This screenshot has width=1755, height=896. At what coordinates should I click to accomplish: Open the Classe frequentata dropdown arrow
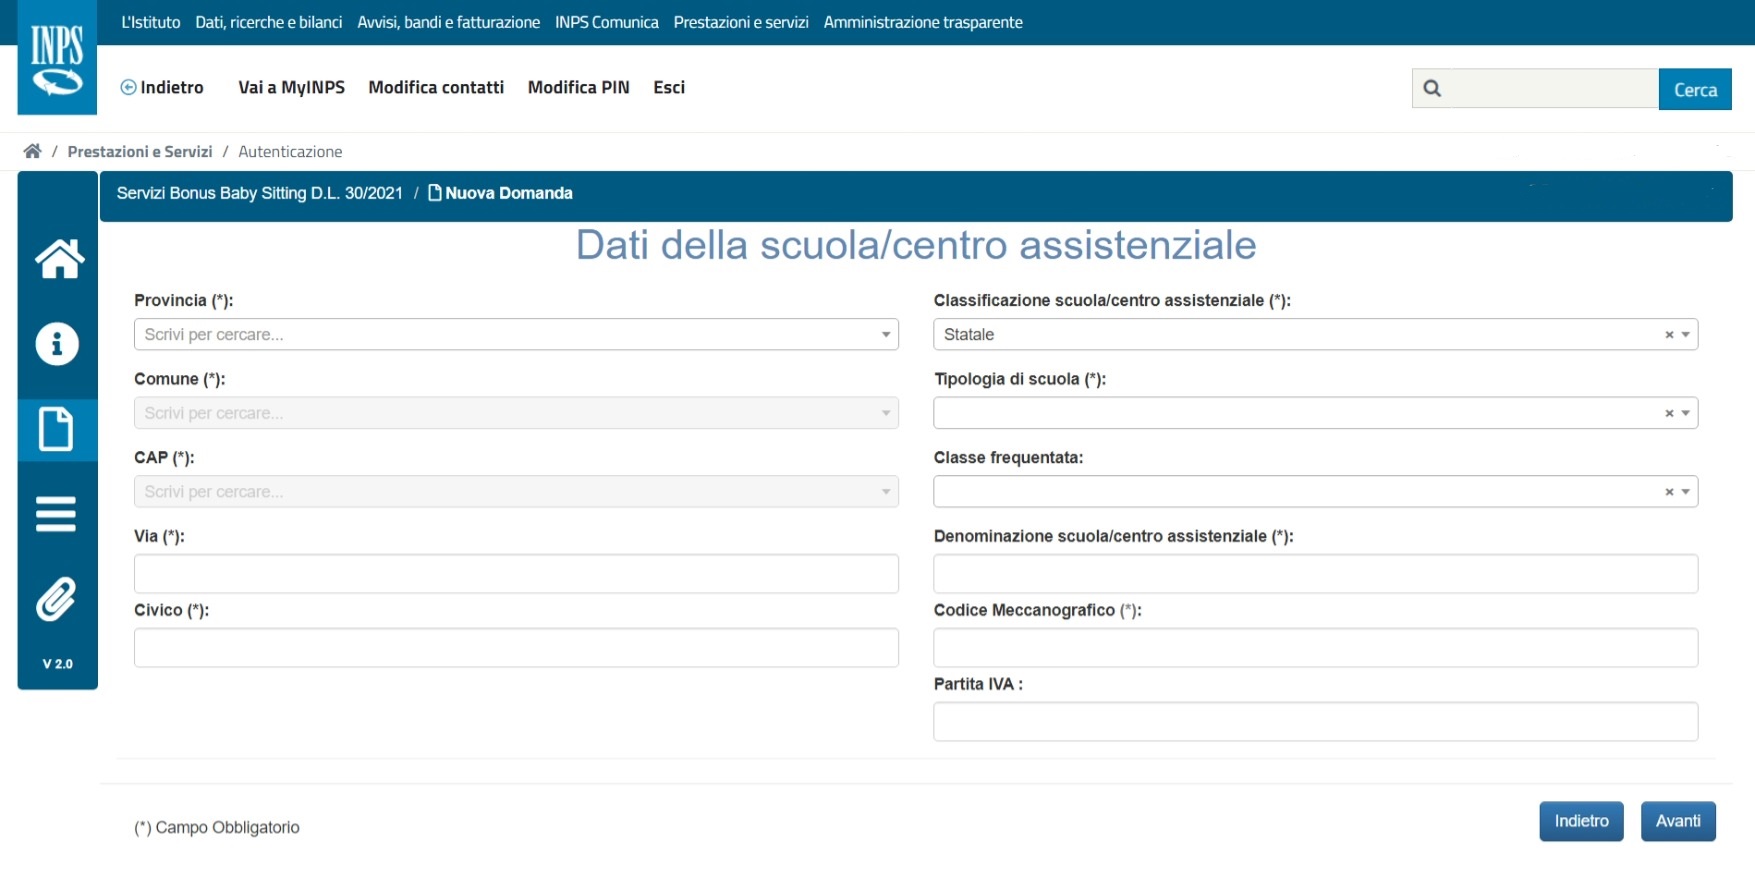pos(1686,492)
